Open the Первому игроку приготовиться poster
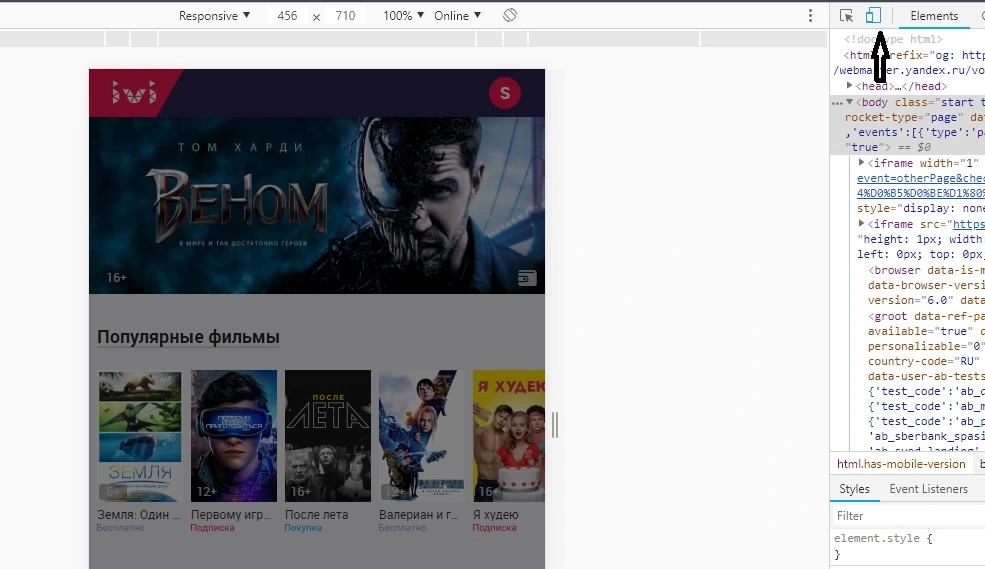The width and height of the screenshot is (985, 569). pyautogui.click(x=234, y=436)
